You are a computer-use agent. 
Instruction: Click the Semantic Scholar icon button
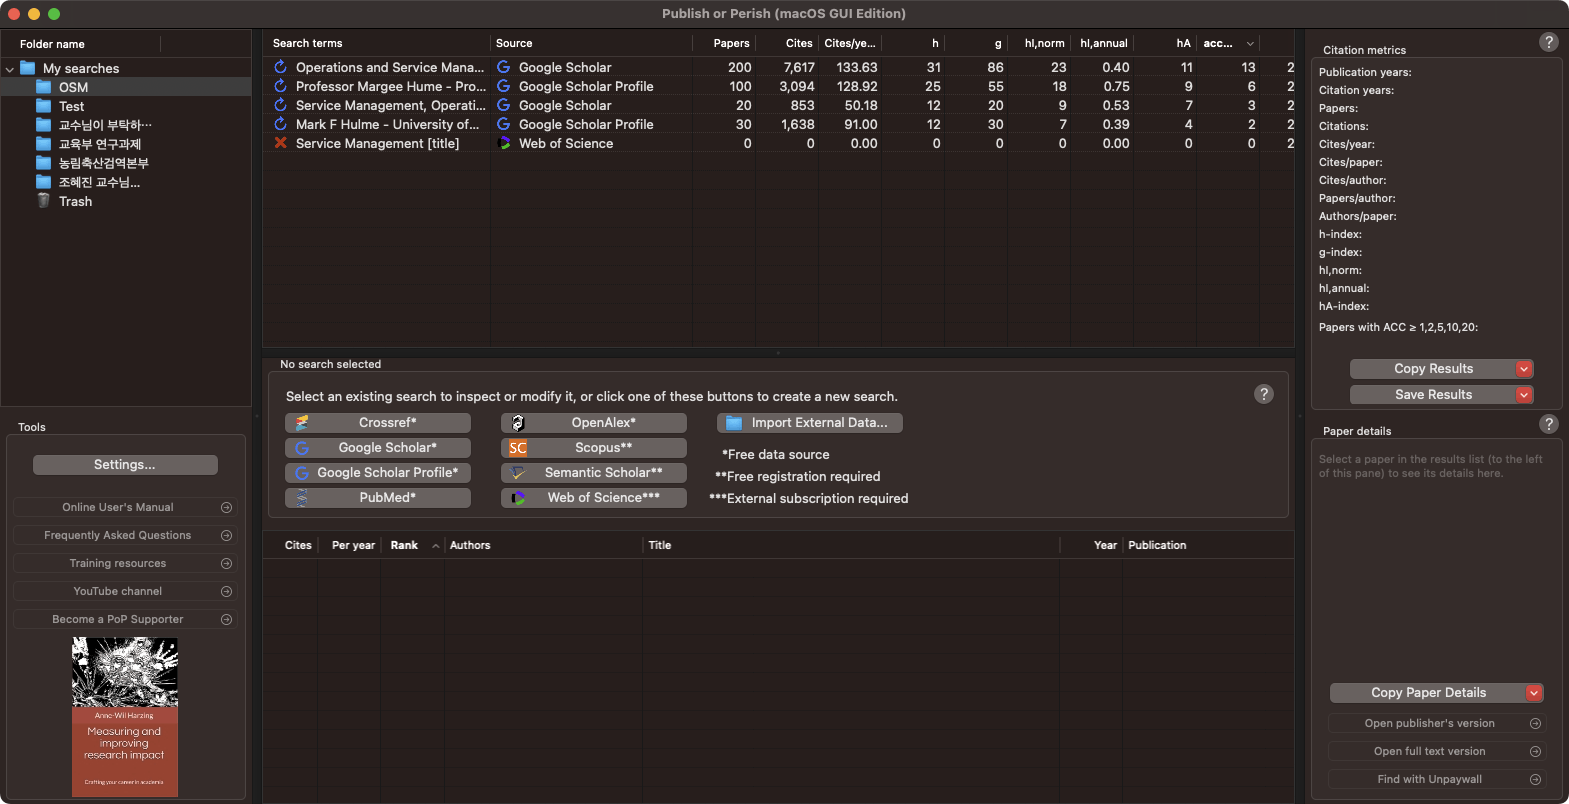coord(518,472)
